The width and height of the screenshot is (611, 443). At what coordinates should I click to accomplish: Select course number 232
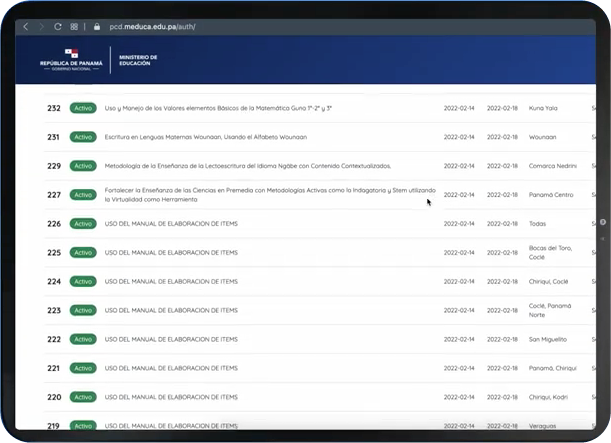point(54,108)
